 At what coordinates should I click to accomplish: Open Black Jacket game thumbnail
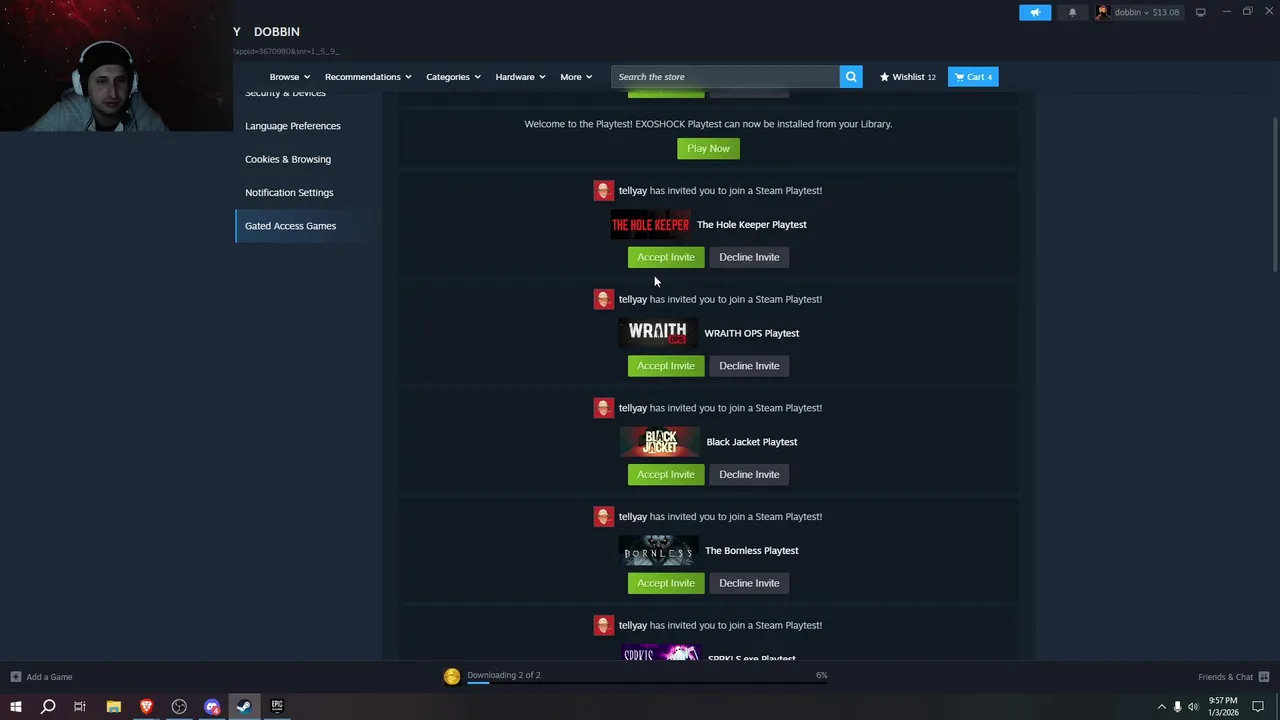[660, 442]
